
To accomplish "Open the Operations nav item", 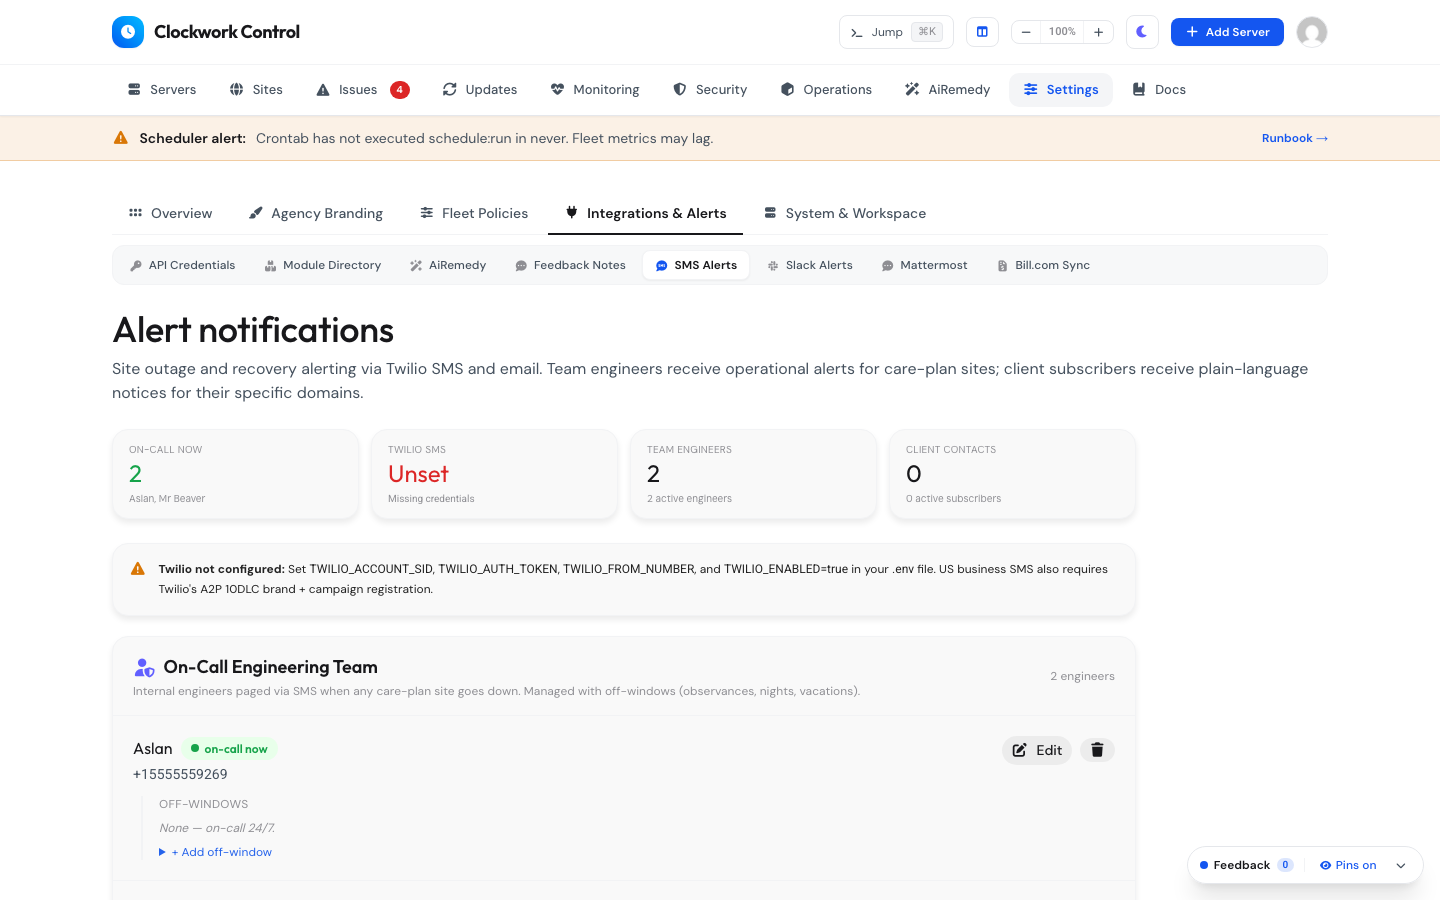I will 826,90.
